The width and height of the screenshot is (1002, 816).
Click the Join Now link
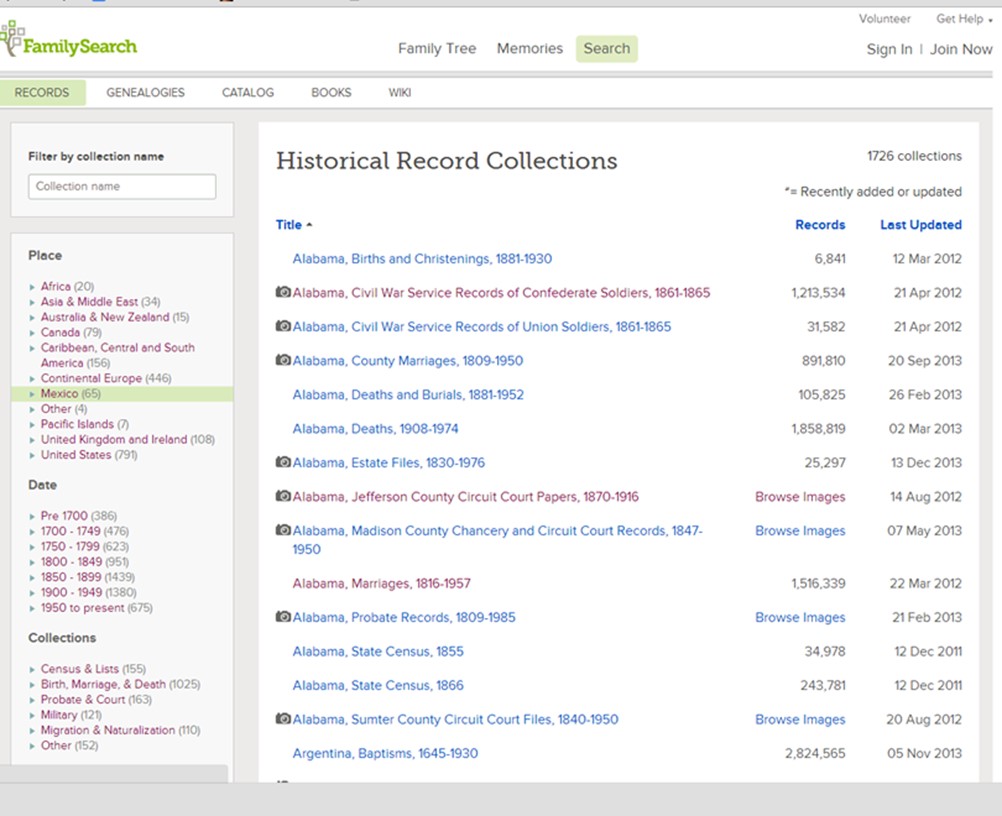[961, 49]
